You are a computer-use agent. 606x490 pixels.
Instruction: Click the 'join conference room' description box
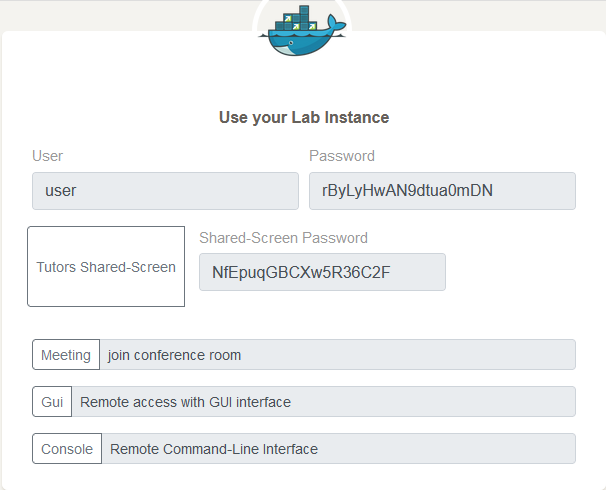[x=338, y=354]
